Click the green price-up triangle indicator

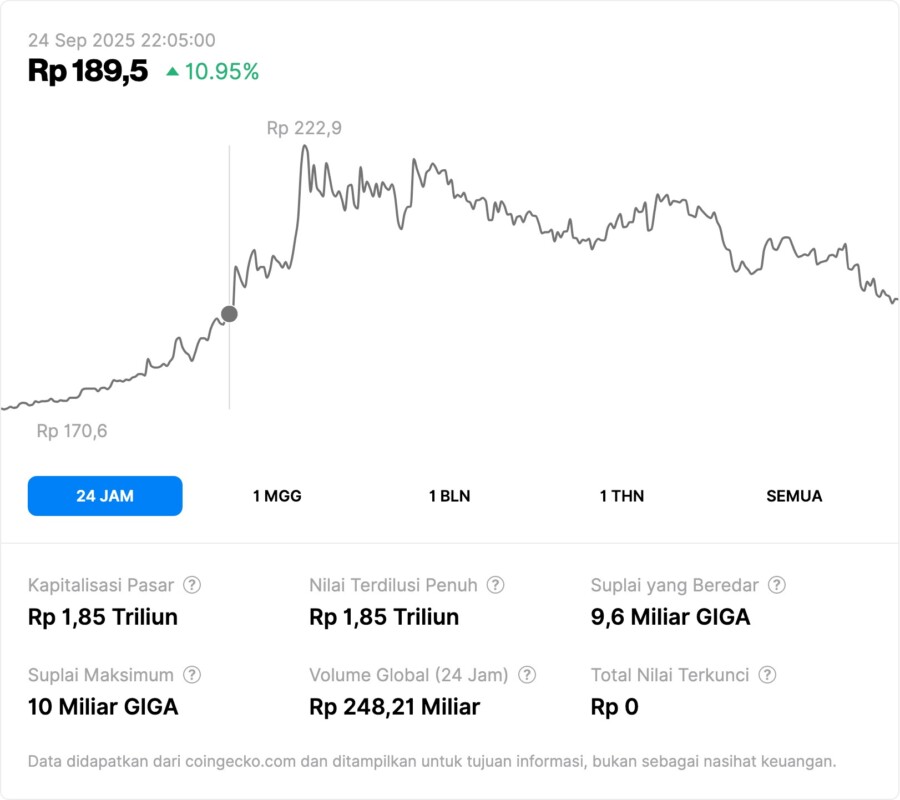pyautogui.click(x=173, y=72)
